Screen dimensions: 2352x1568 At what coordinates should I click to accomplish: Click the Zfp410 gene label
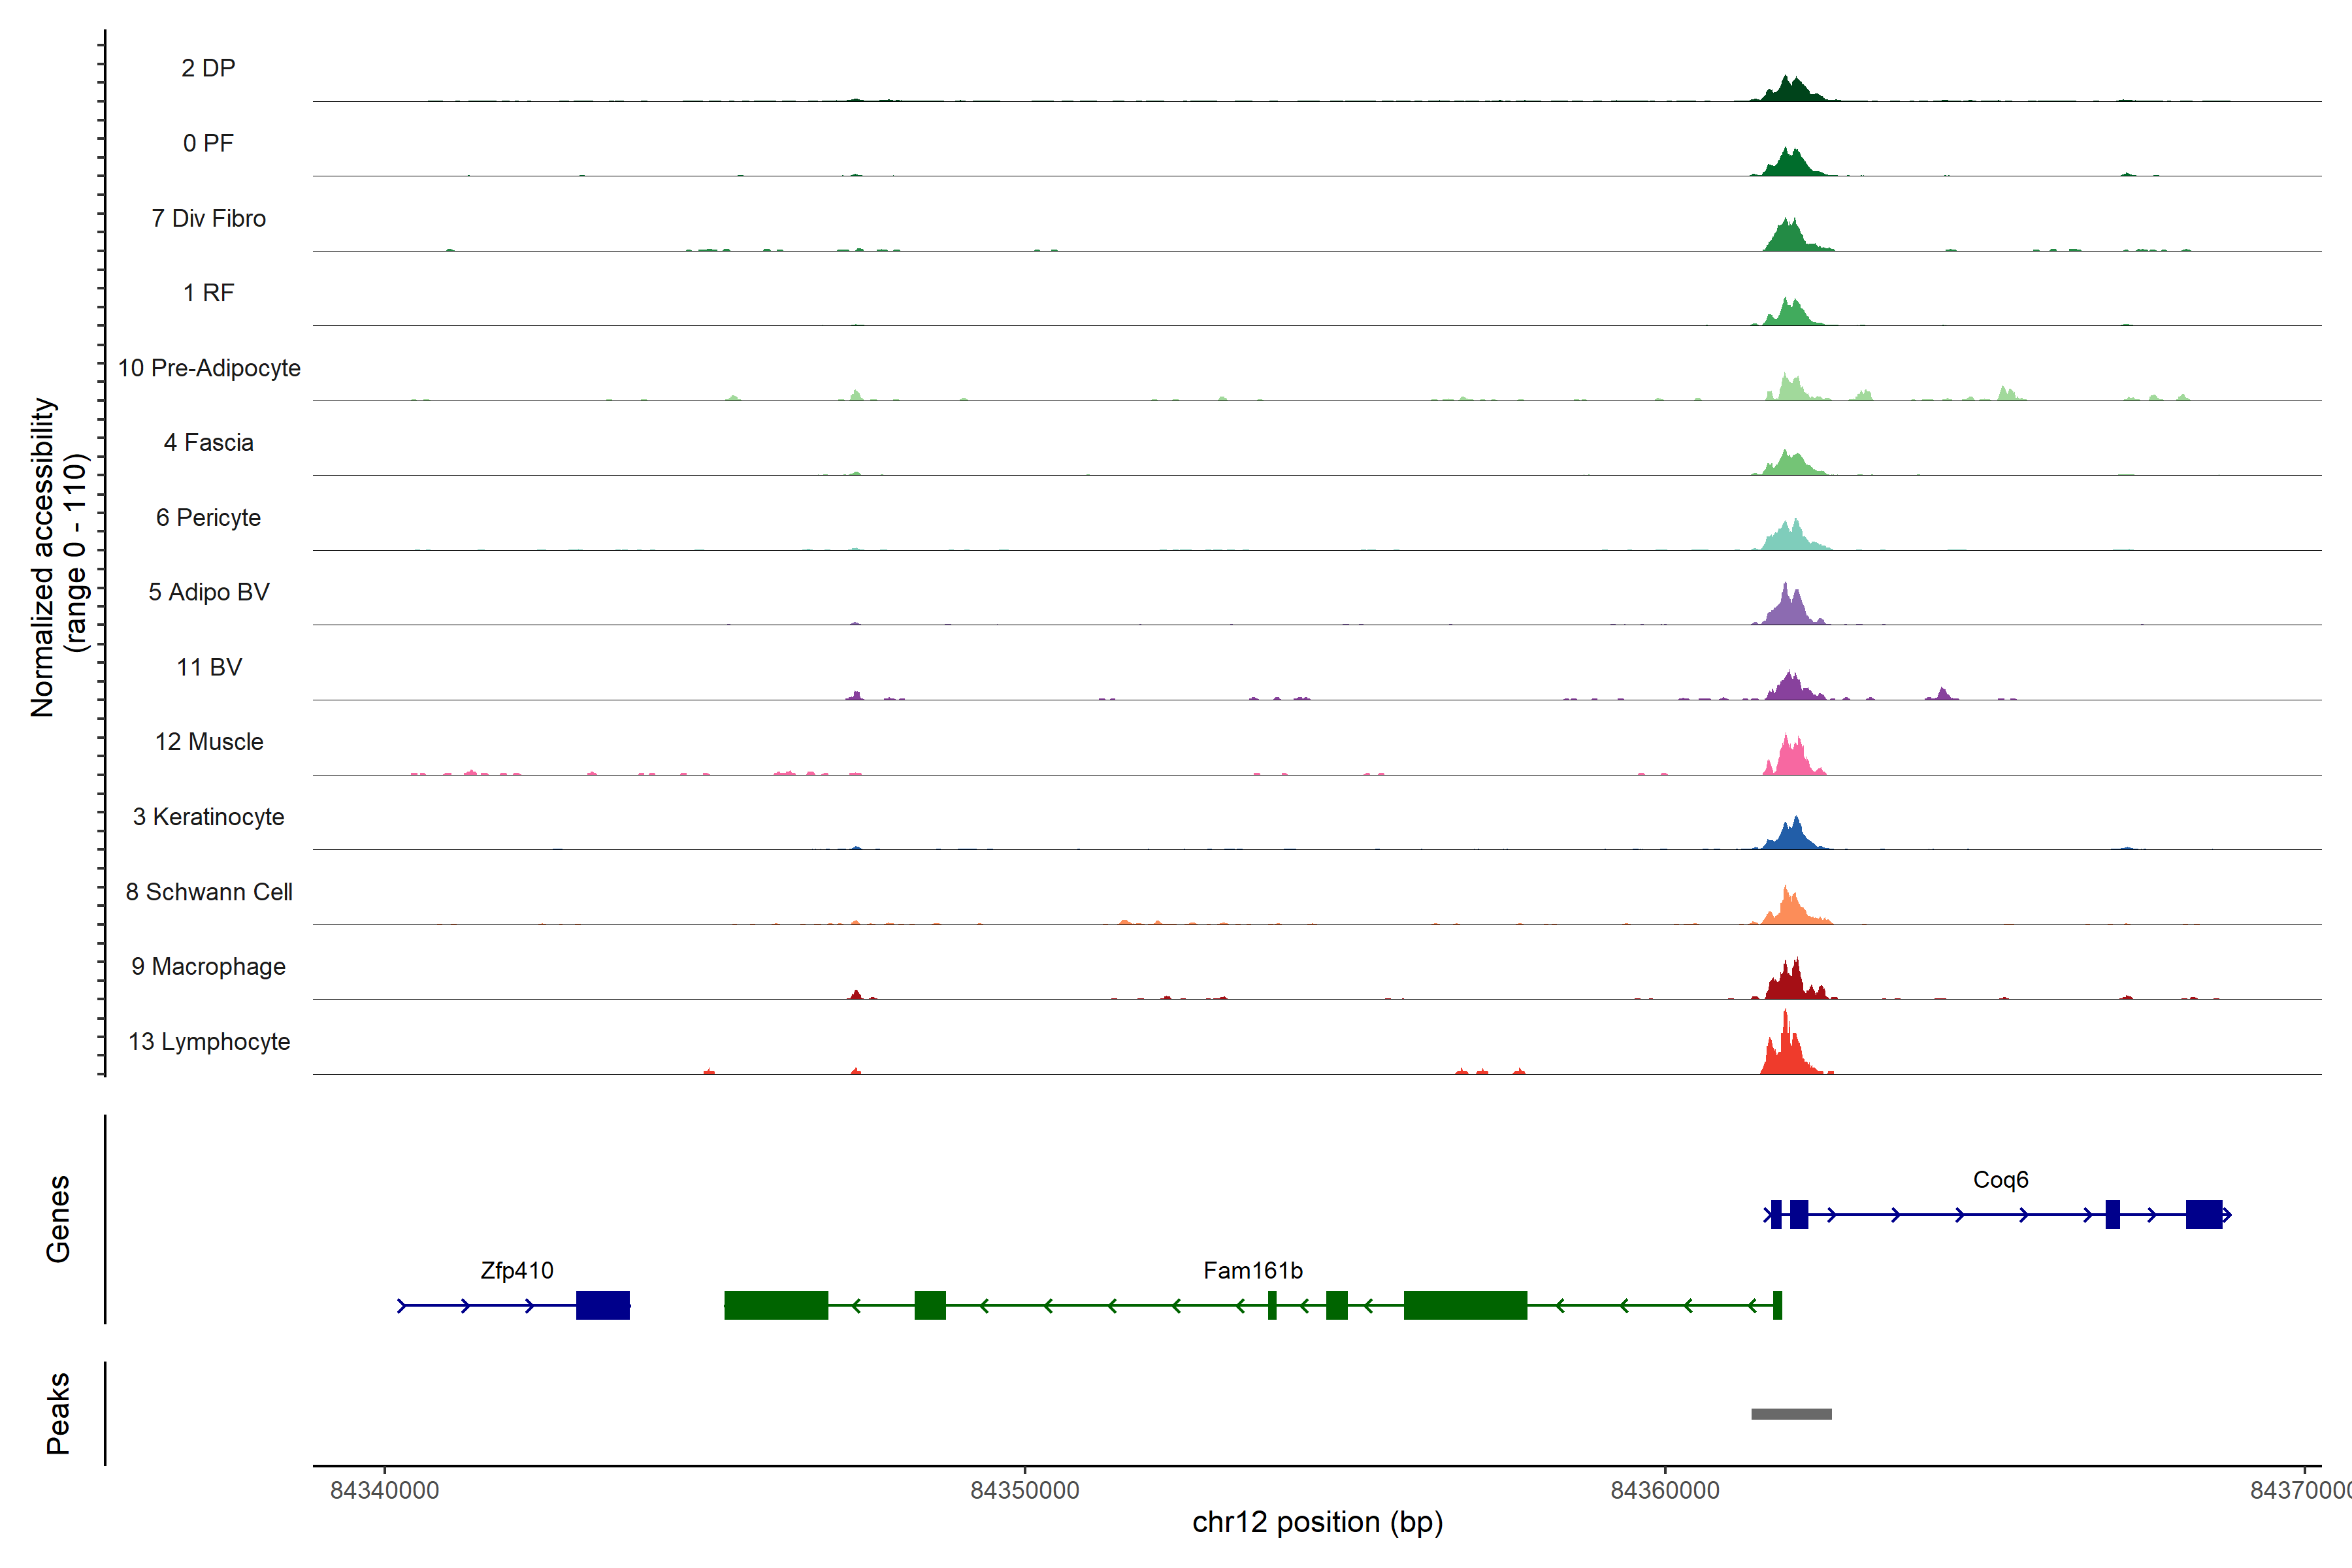coord(516,1271)
